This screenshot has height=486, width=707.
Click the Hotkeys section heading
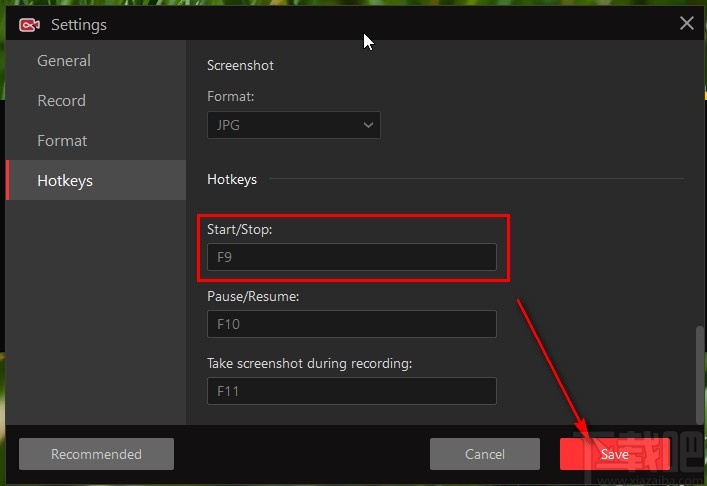tap(232, 180)
